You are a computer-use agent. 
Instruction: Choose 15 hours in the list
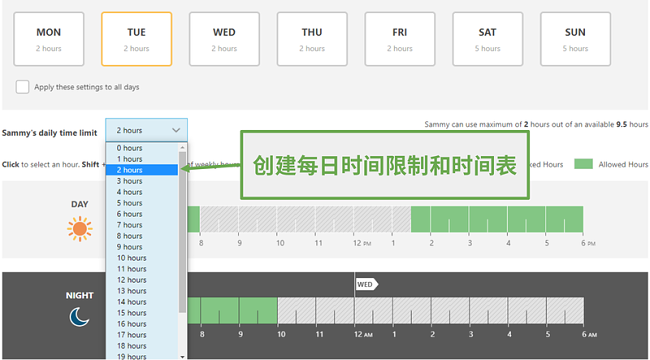tap(142, 313)
